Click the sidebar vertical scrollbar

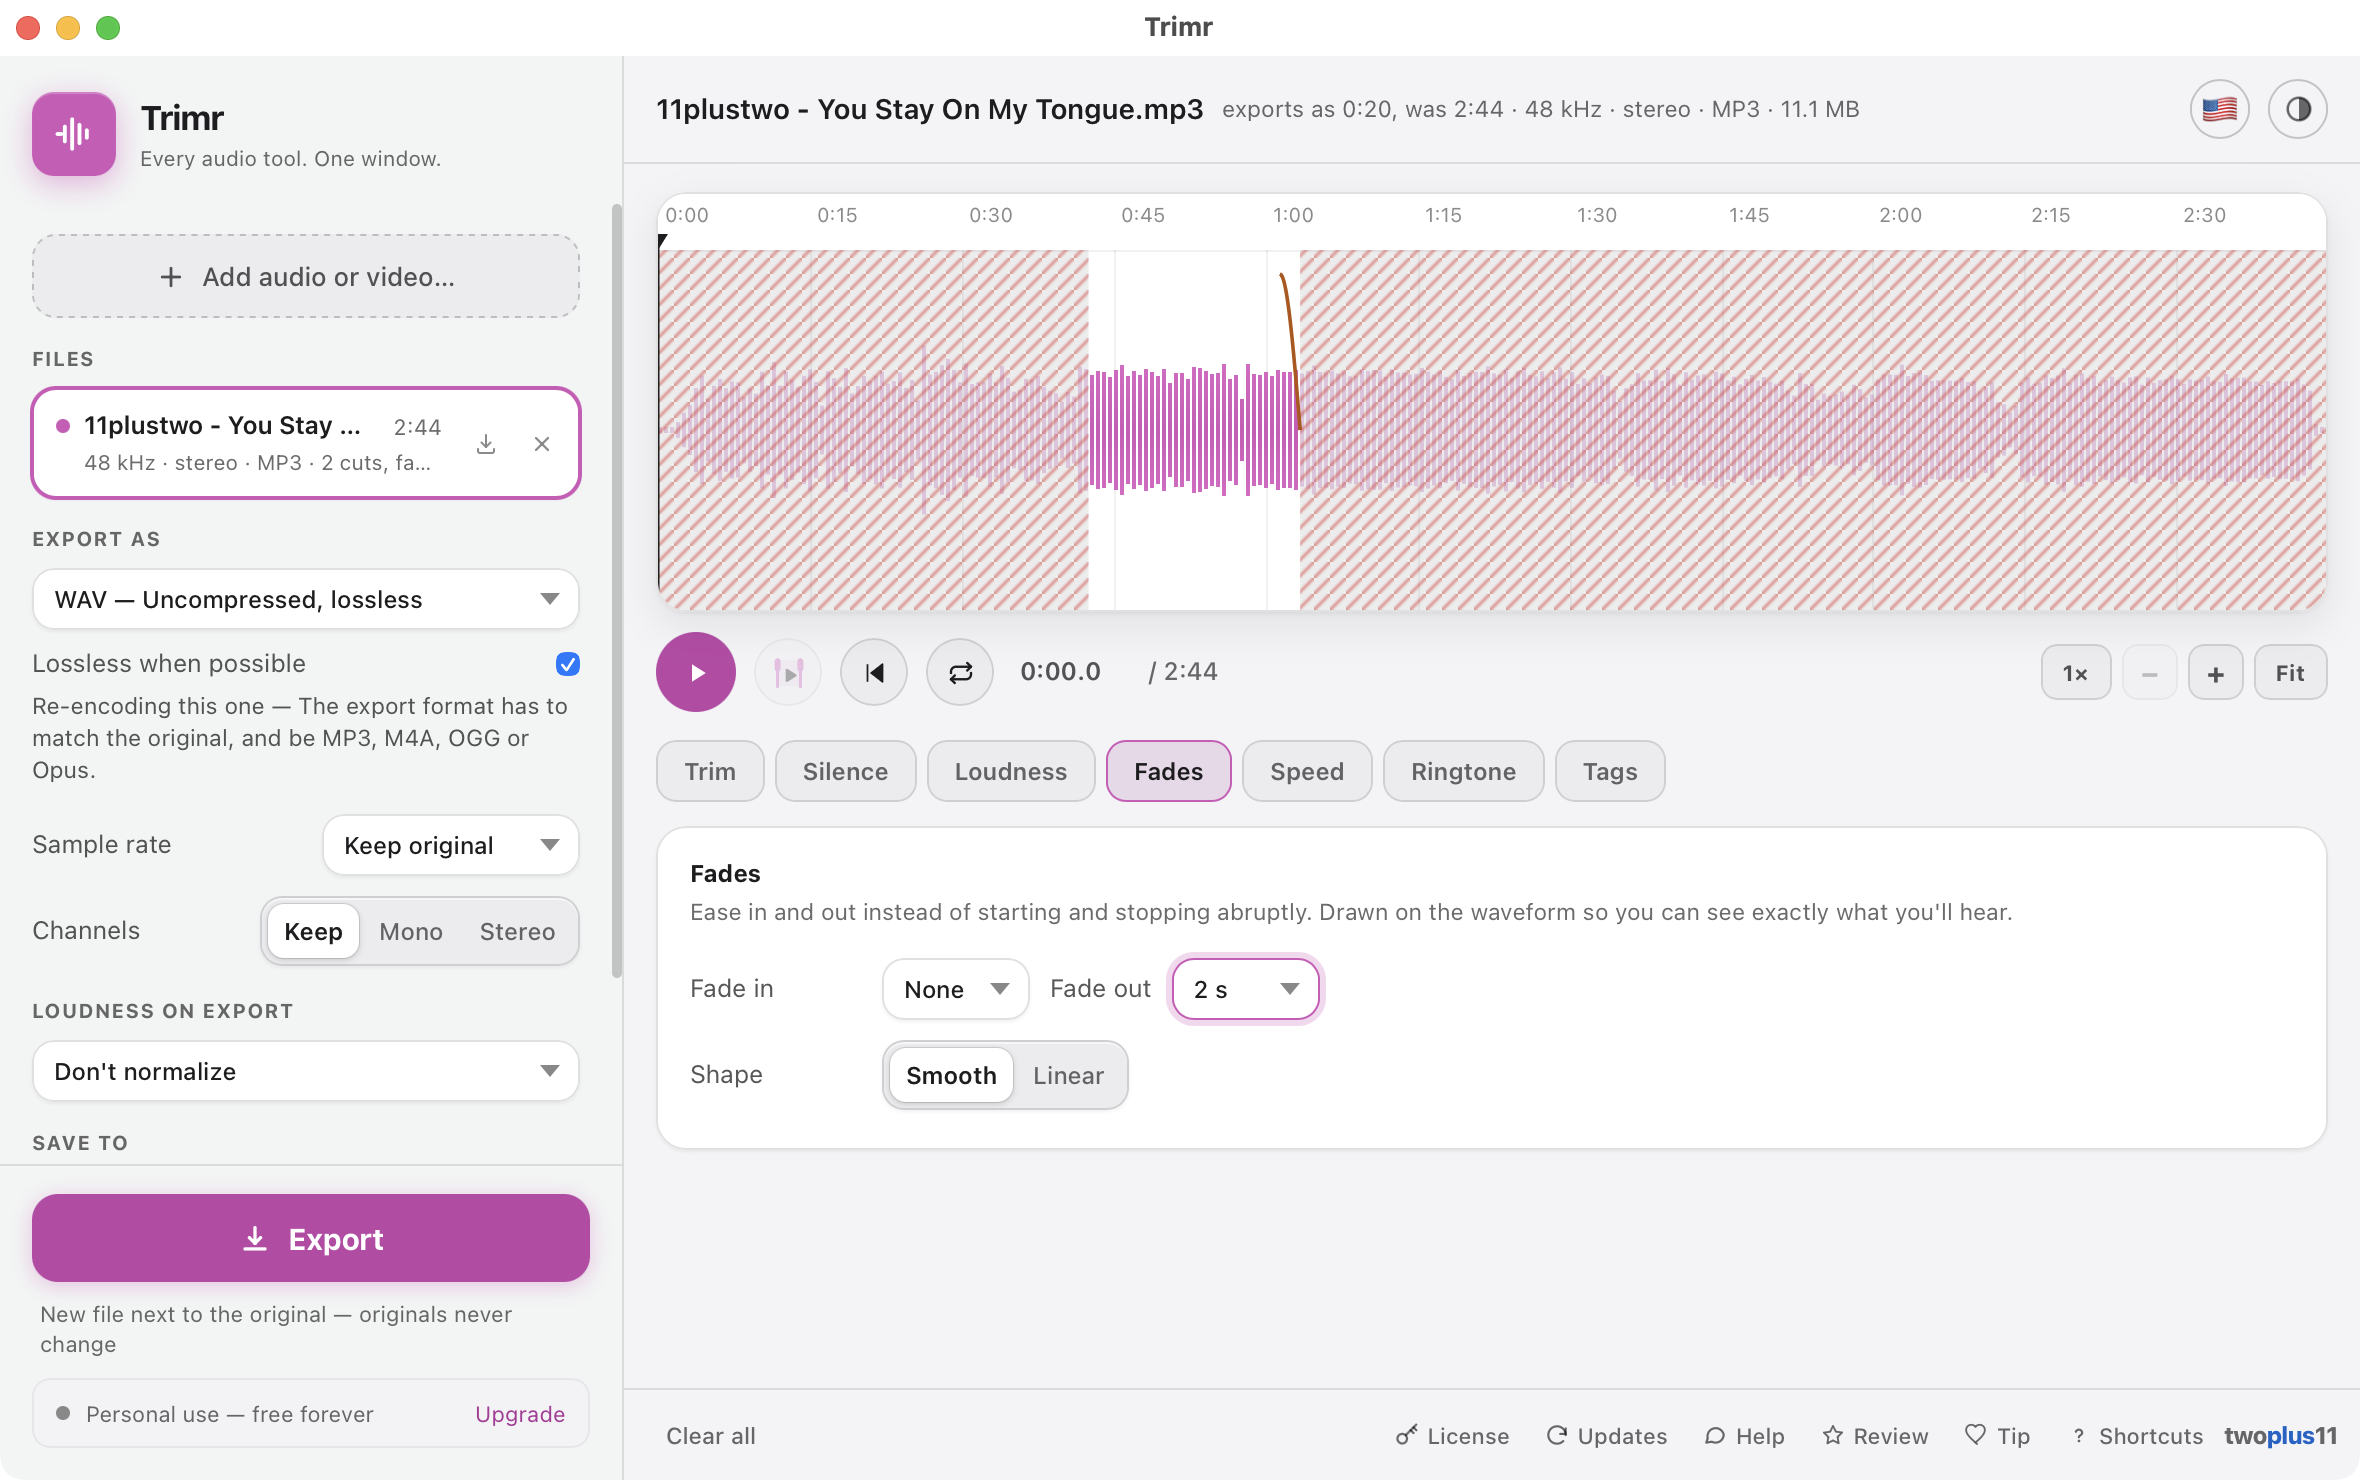(x=616, y=590)
